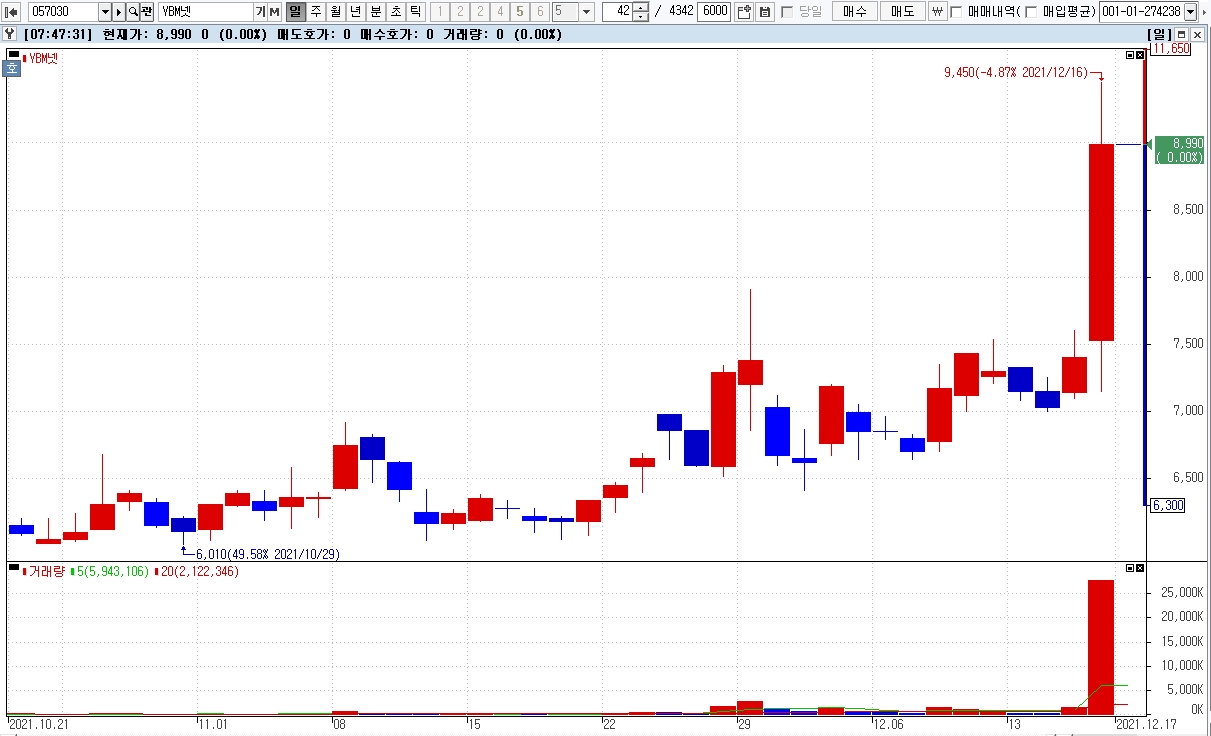Click the go-to-first arrow icon beside the stock code
This screenshot has height=736, width=1211.
(x=13, y=12)
